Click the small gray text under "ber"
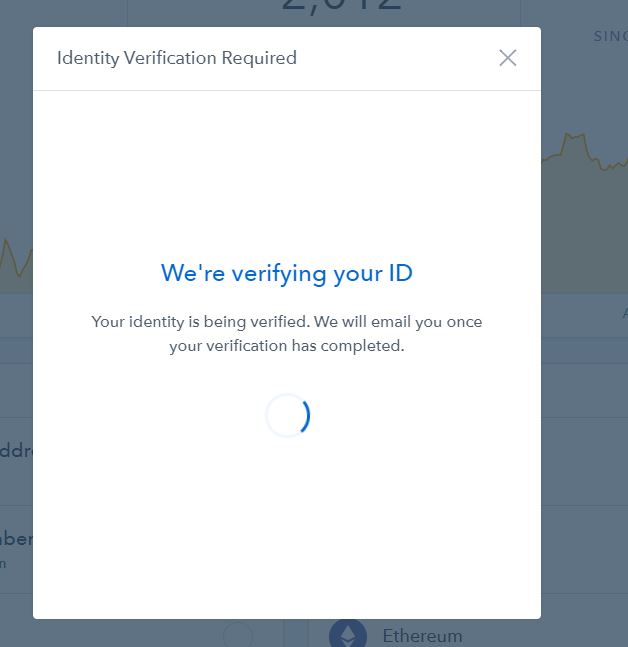 pyautogui.click(x=5, y=563)
